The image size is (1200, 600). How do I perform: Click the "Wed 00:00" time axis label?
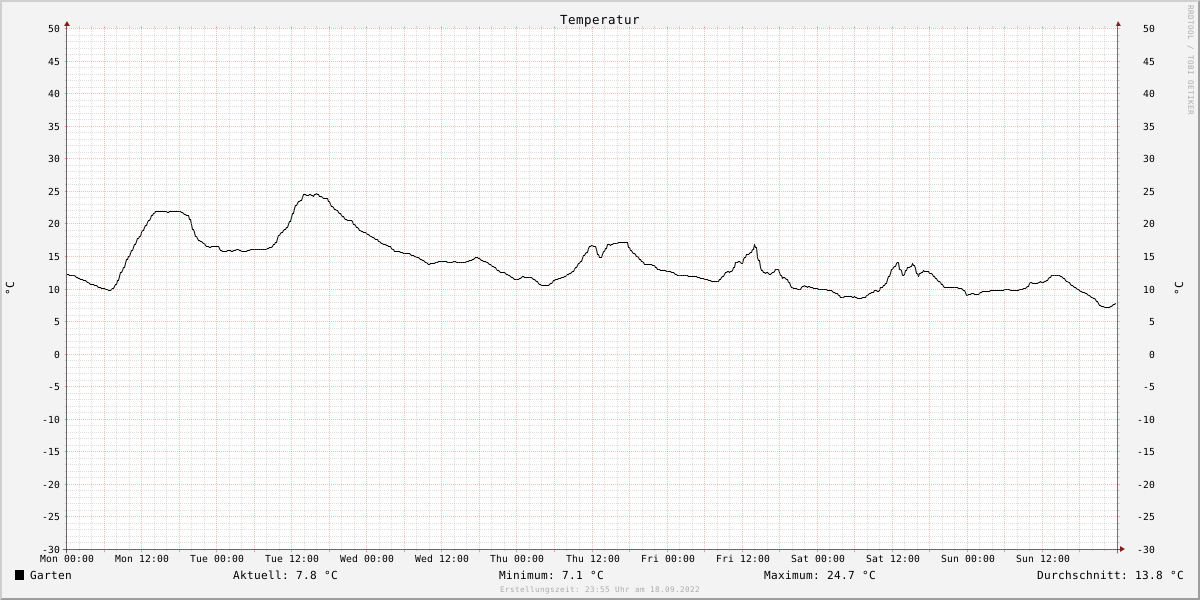click(367, 559)
